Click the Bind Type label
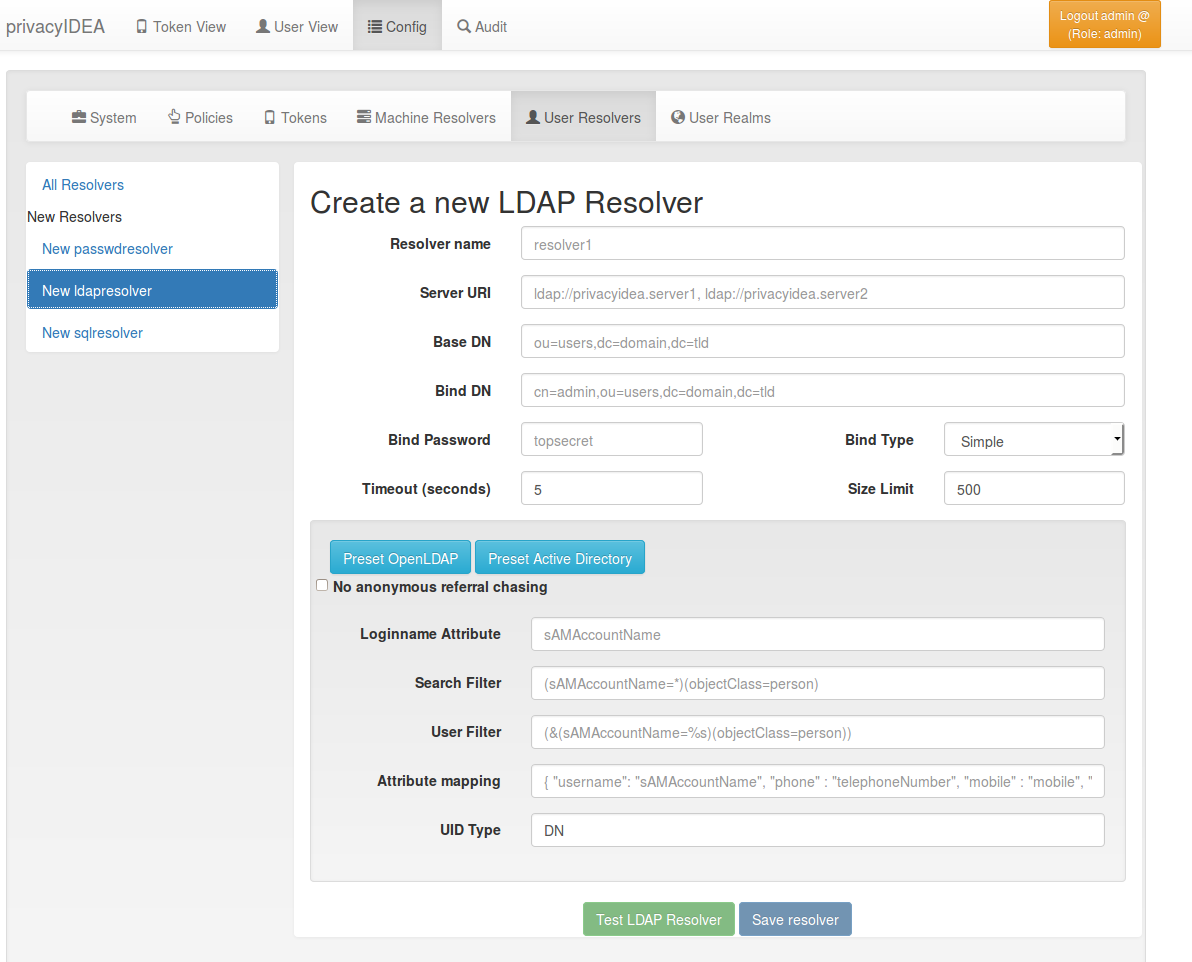This screenshot has height=962, width=1192. [879, 440]
